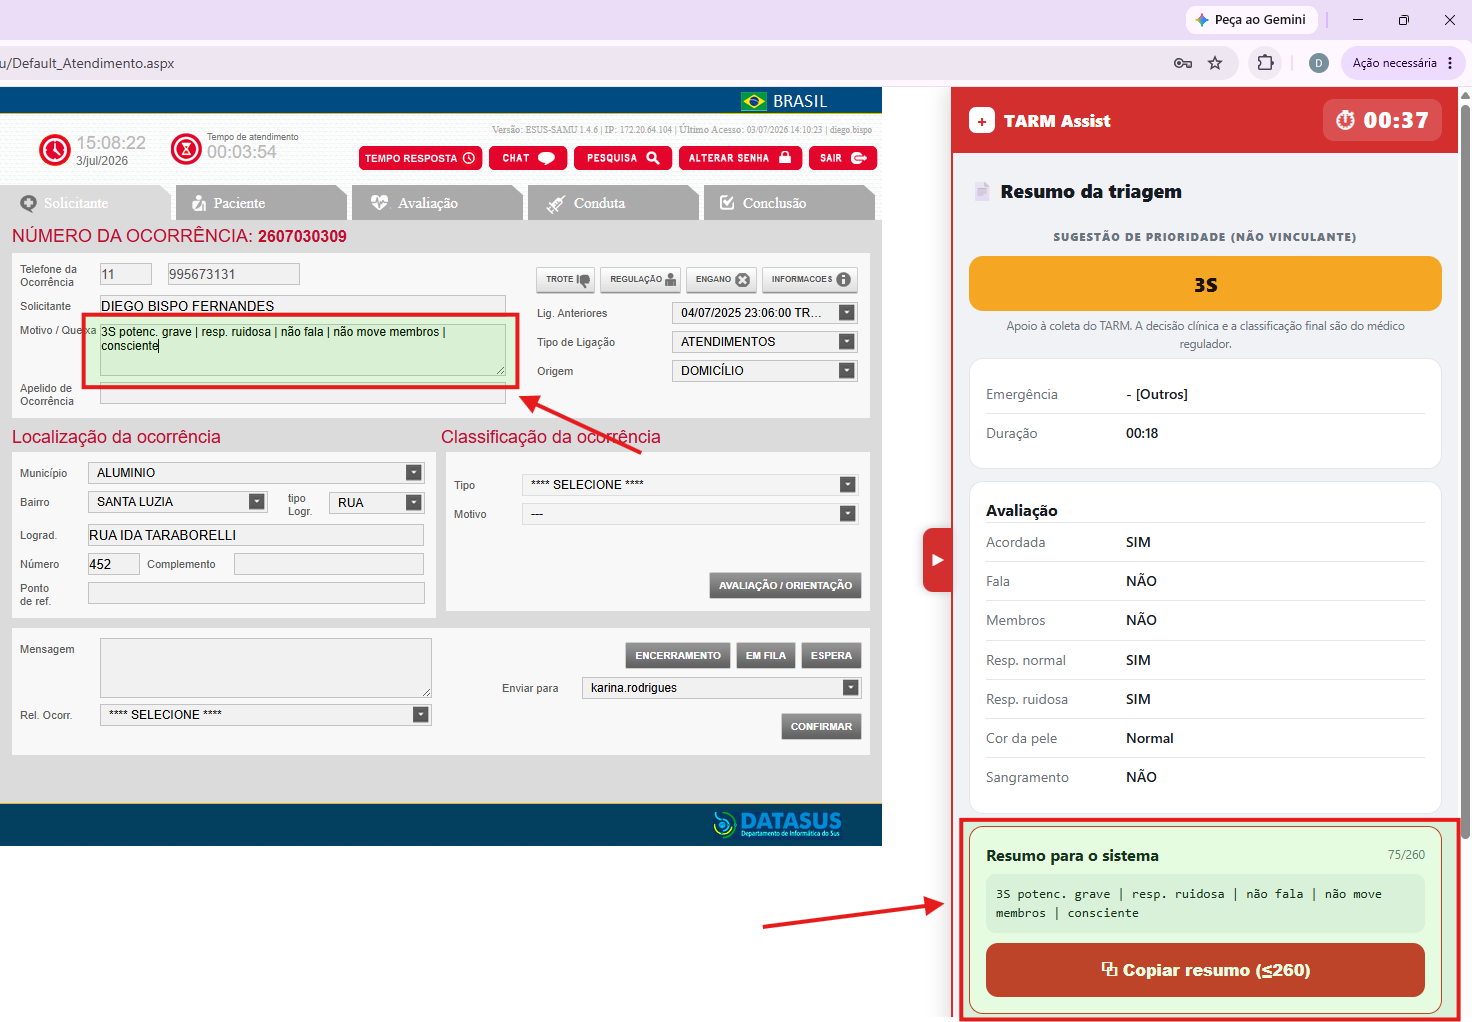1472x1022 pixels.
Task: Collapse TARM Assist panel with red arrow
Action: tap(937, 560)
